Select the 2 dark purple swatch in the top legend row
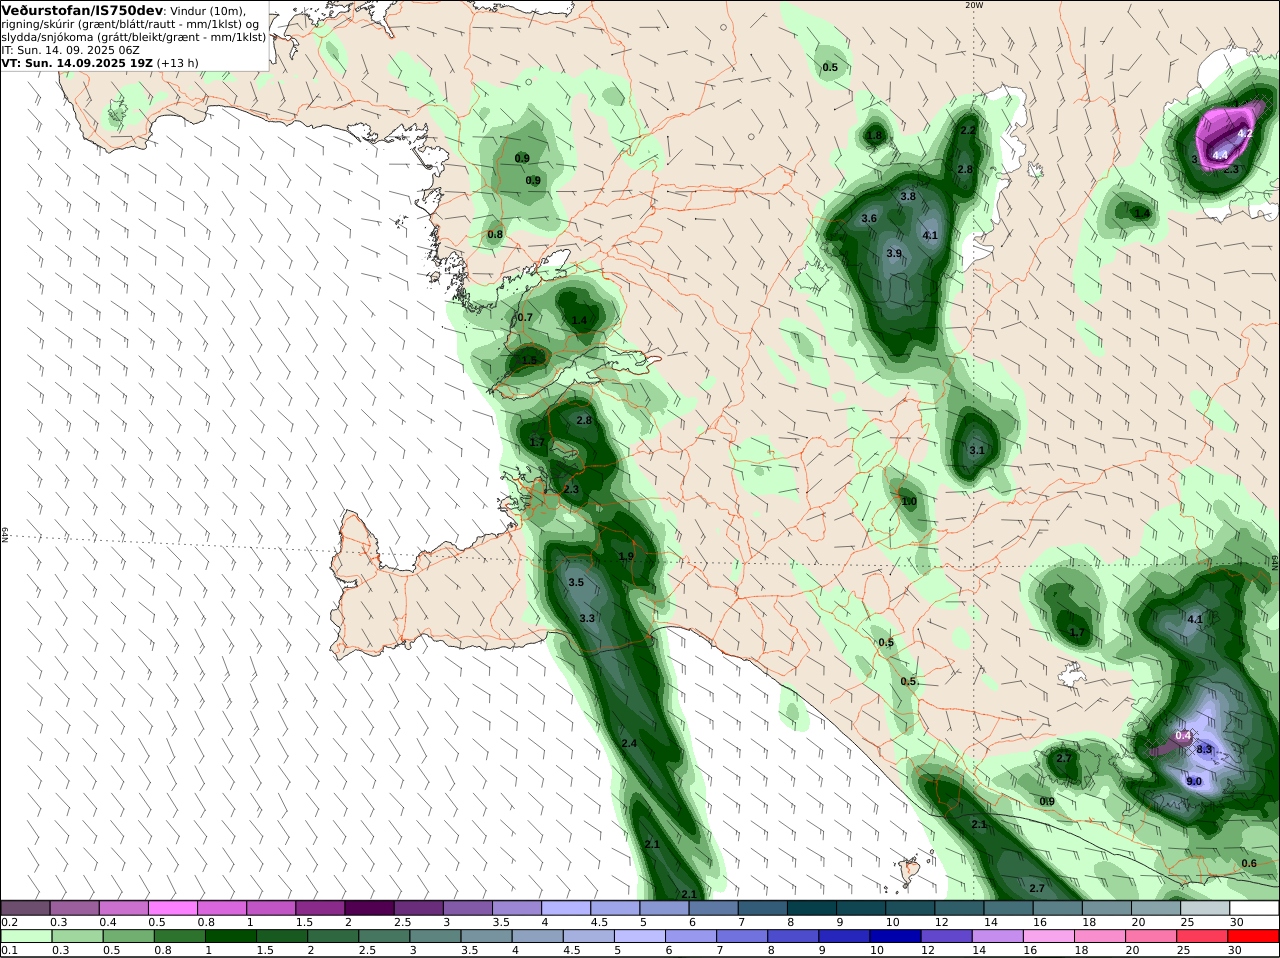Viewport: 1280px width, 958px height. (369, 908)
